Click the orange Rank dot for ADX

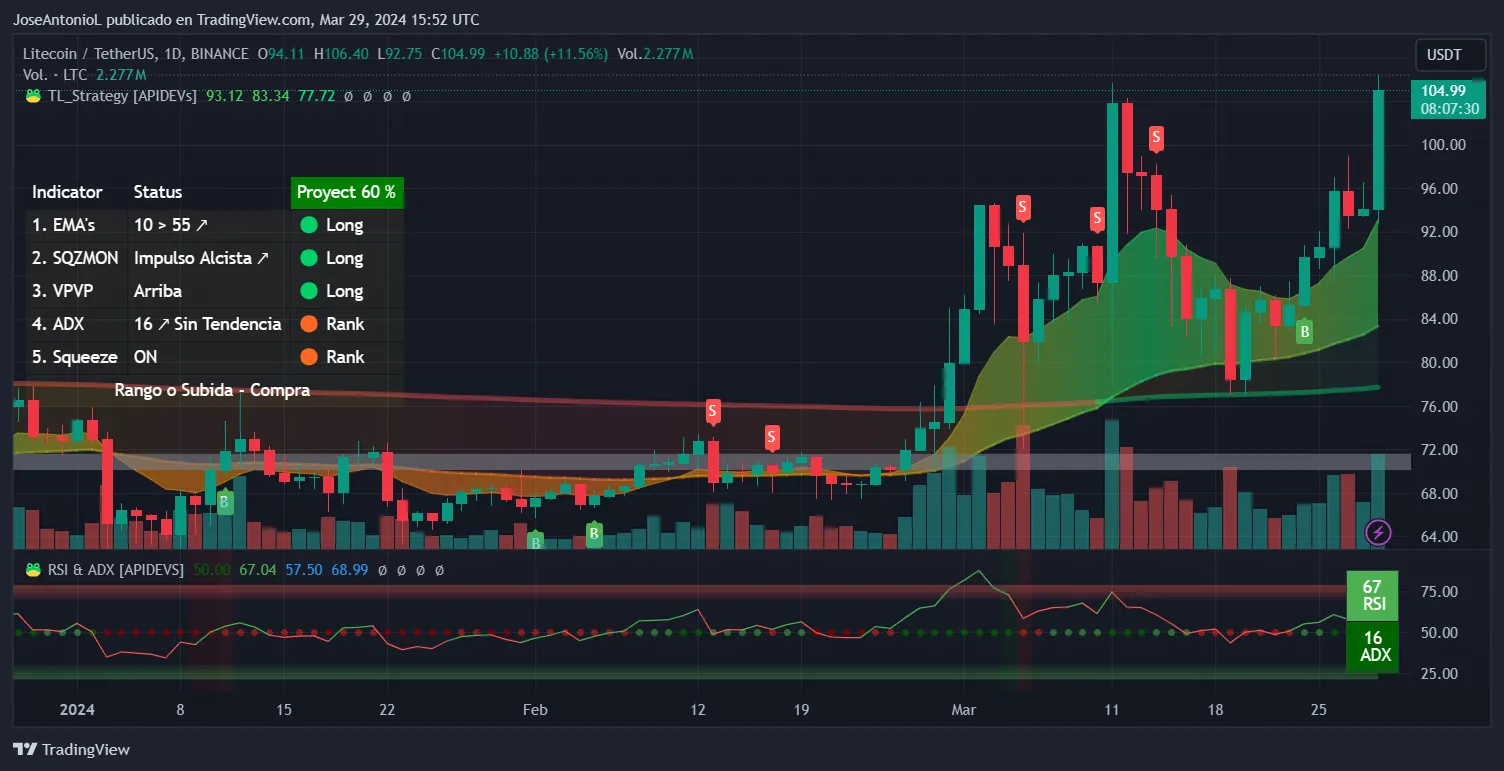[x=308, y=324]
